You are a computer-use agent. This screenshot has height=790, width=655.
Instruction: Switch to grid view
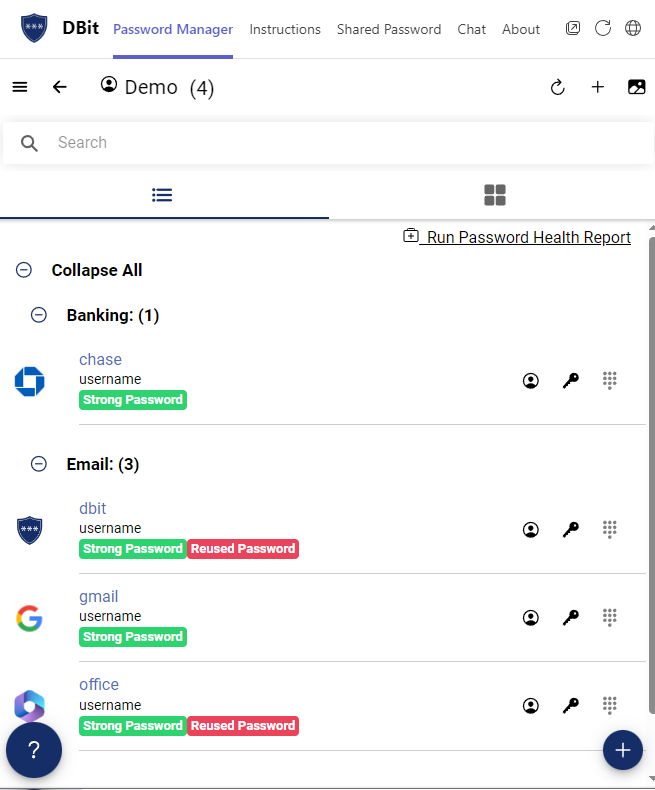495,195
